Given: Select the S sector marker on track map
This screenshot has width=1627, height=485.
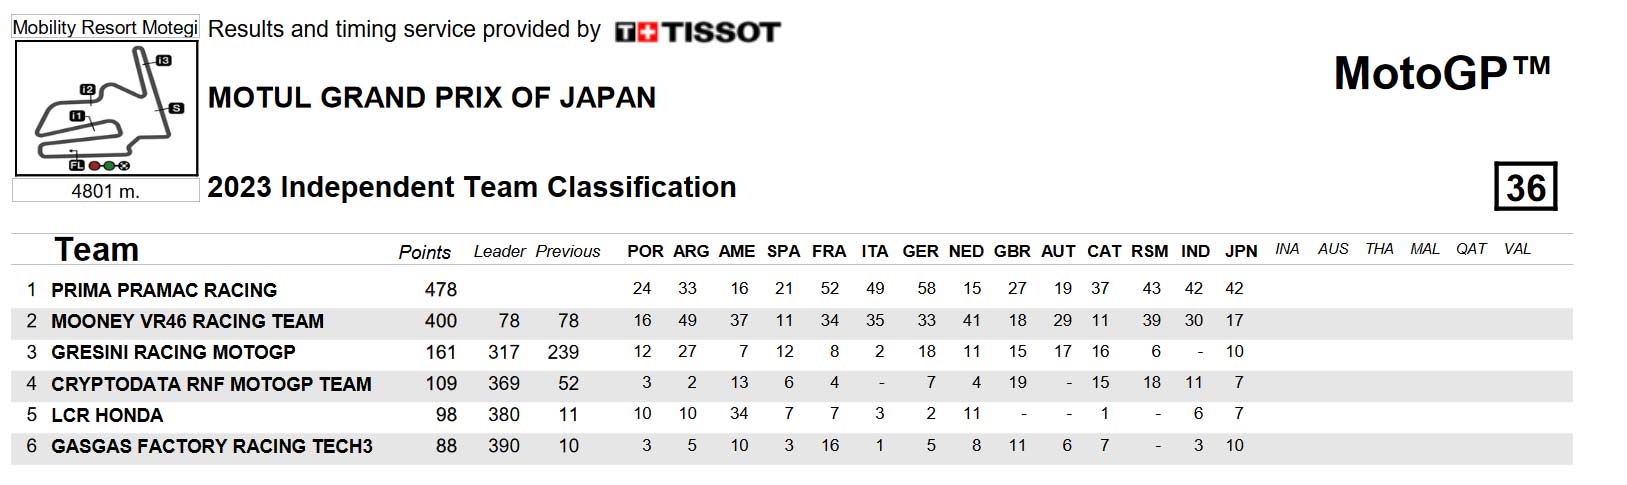Looking at the screenshot, I should [x=176, y=108].
